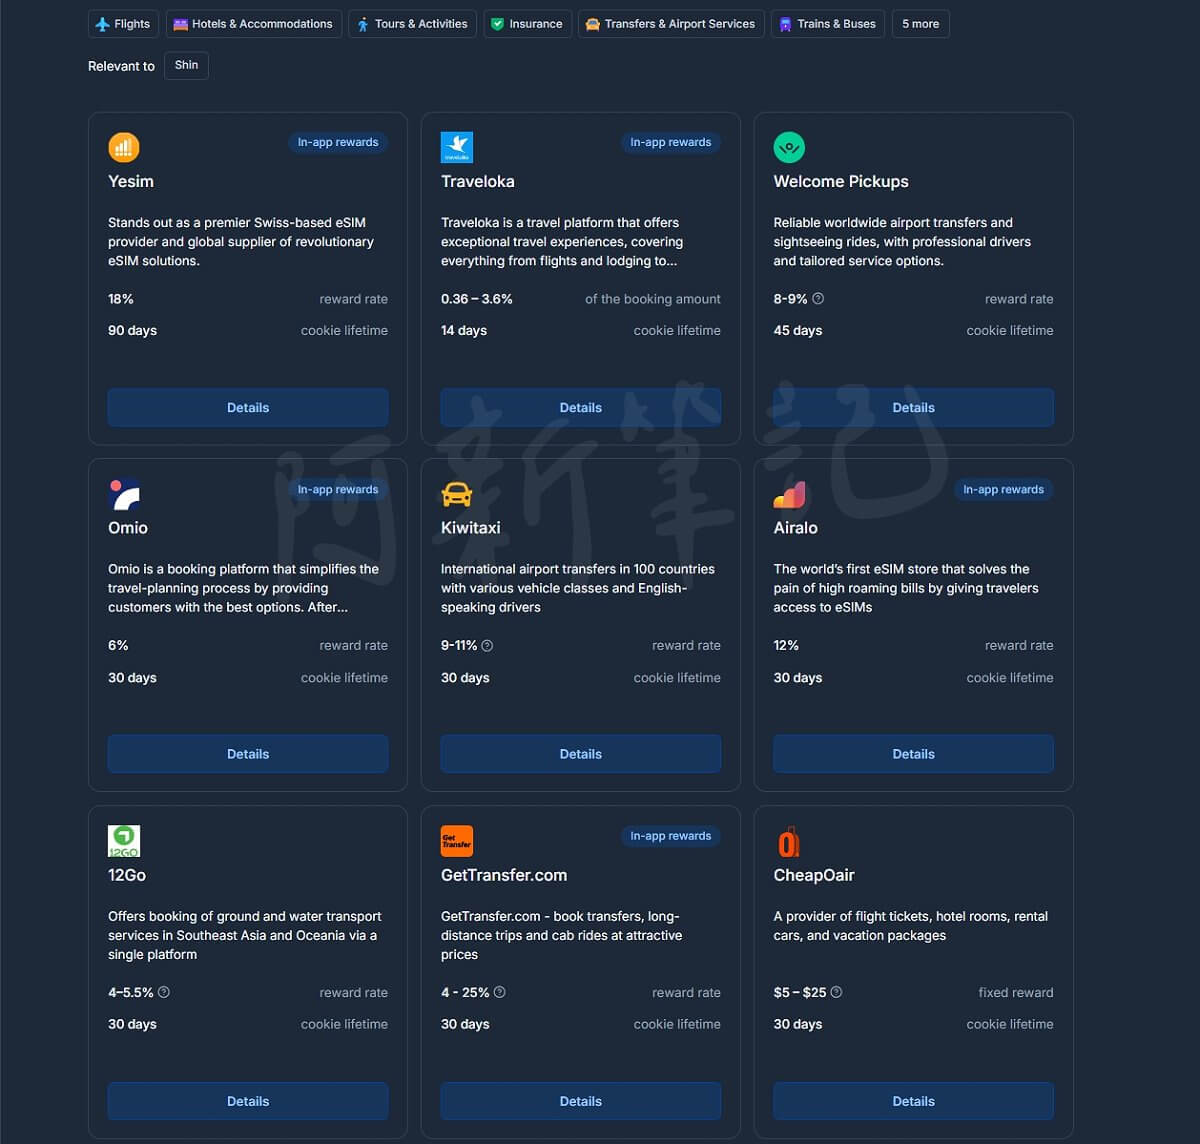View Details of Airalo program
The width and height of the screenshot is (1200, 1144).
point(913,754)
